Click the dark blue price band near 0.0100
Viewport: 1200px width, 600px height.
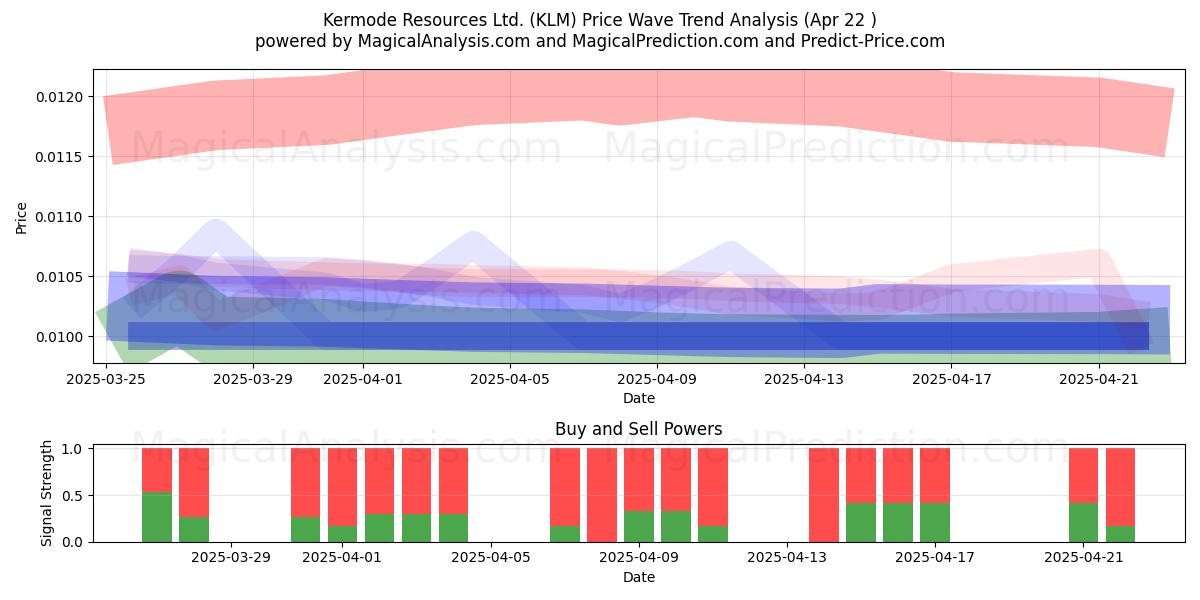[x=638, y=336]
